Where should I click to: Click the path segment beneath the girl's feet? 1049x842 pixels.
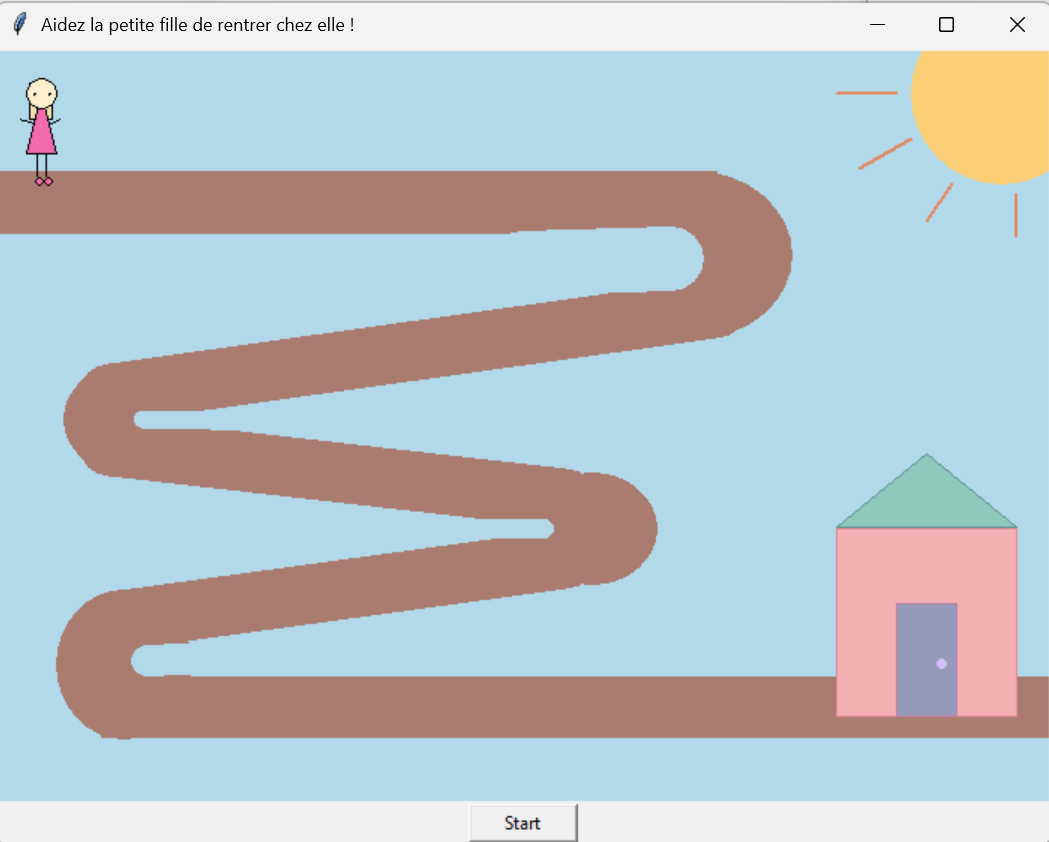[43, 203]
